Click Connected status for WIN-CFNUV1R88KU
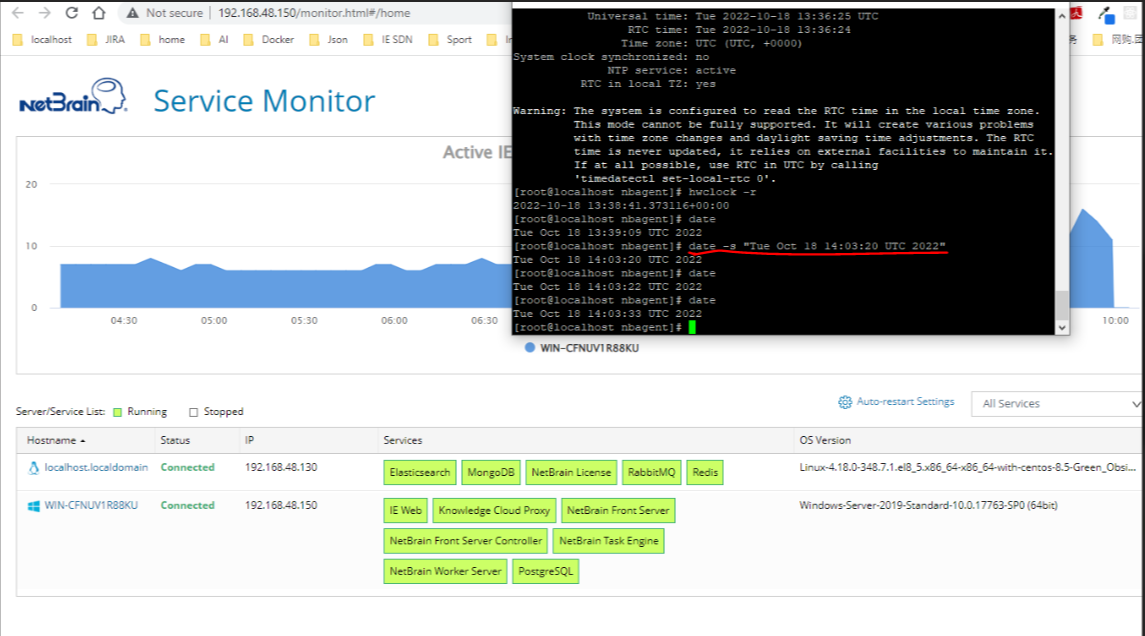The image size is (1145, 636). (188, 505)
